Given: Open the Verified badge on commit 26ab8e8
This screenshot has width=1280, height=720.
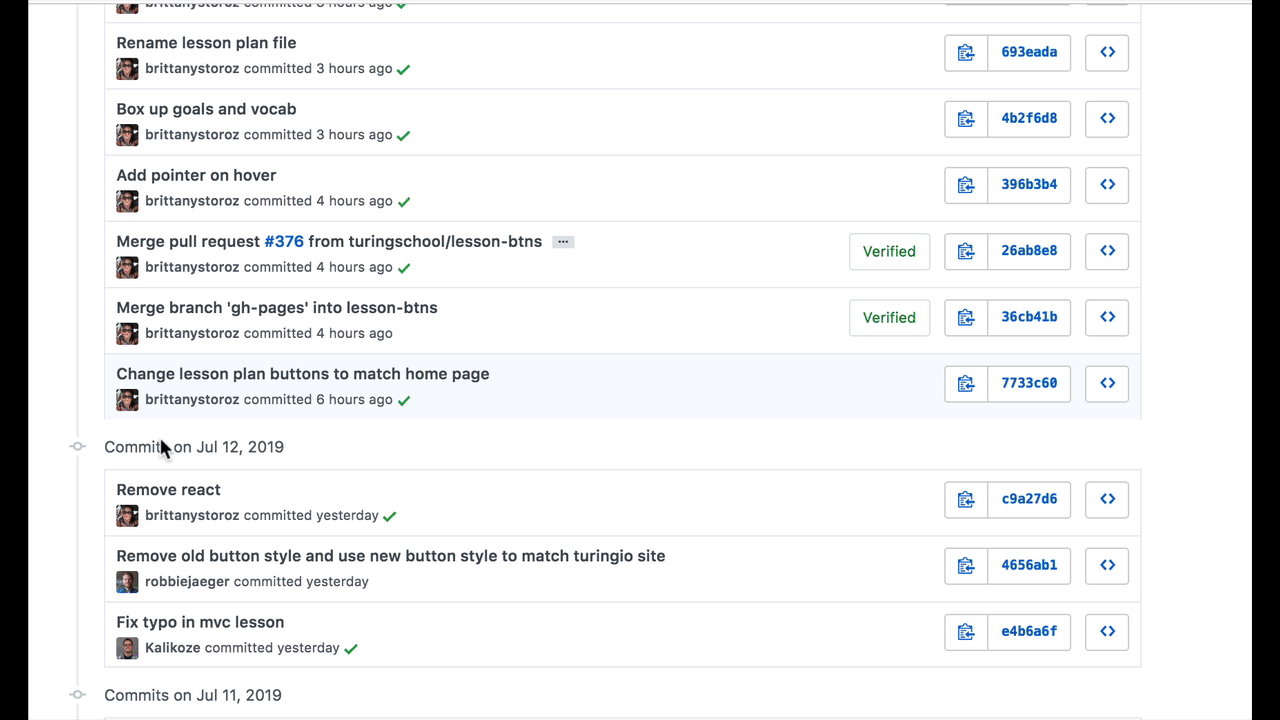Looking at the screenshot, I should click(x=889, y=252).
